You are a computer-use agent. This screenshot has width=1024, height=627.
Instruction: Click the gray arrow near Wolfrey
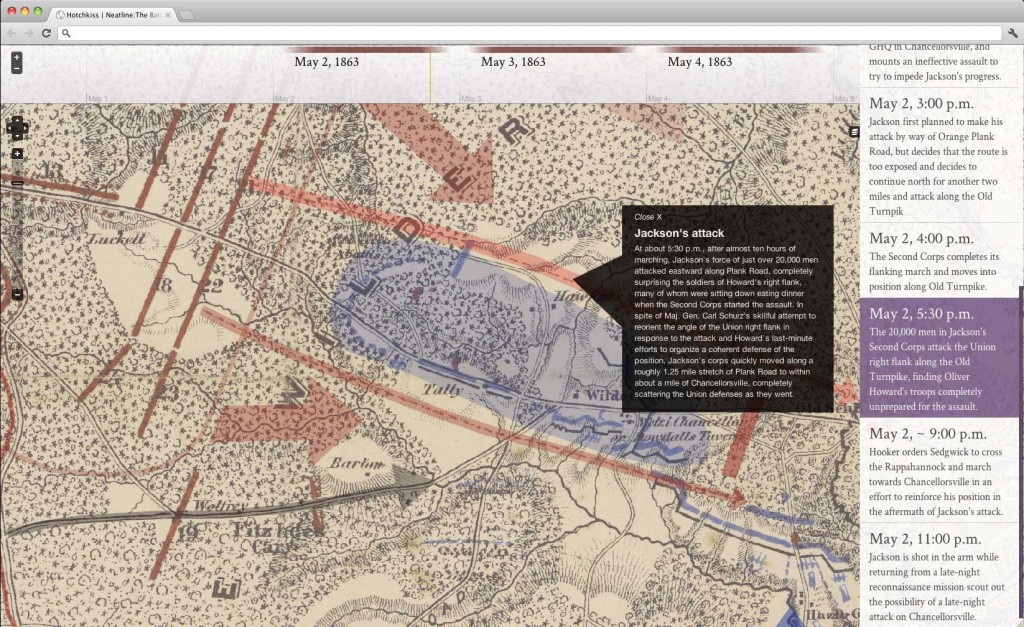(410, 484)
